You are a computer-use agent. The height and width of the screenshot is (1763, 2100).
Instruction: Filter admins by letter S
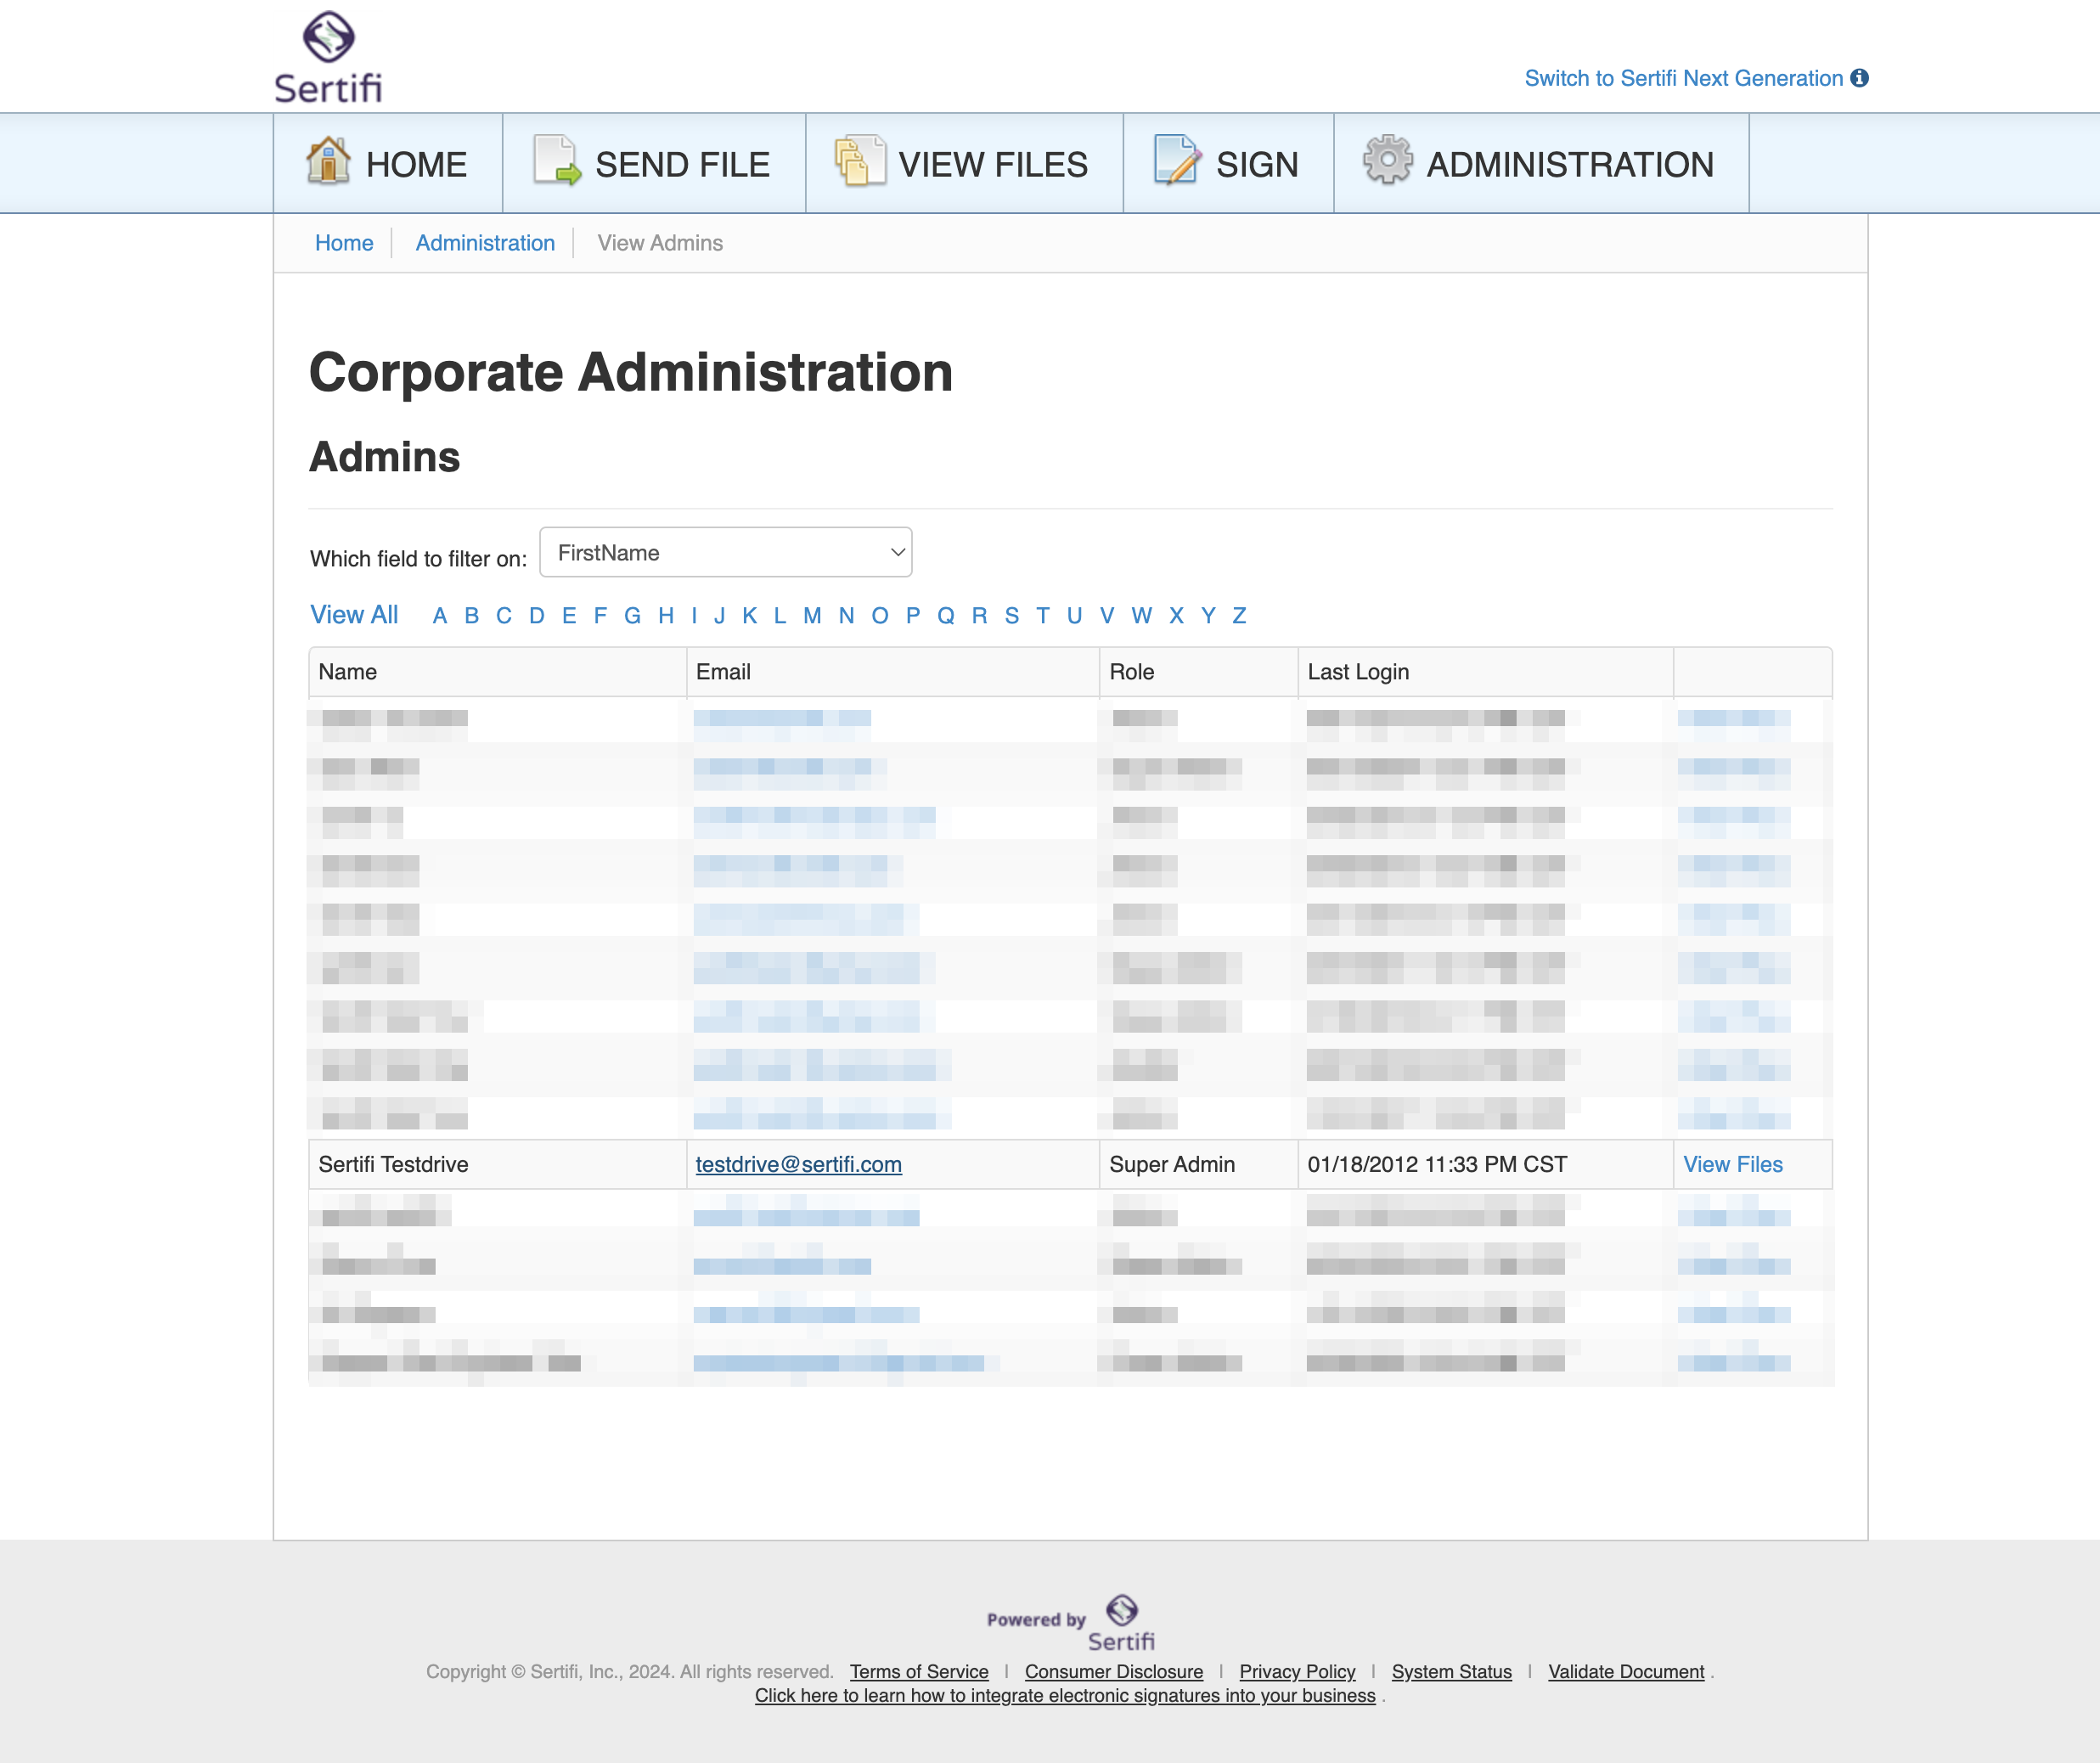(x=1012, y=616)
